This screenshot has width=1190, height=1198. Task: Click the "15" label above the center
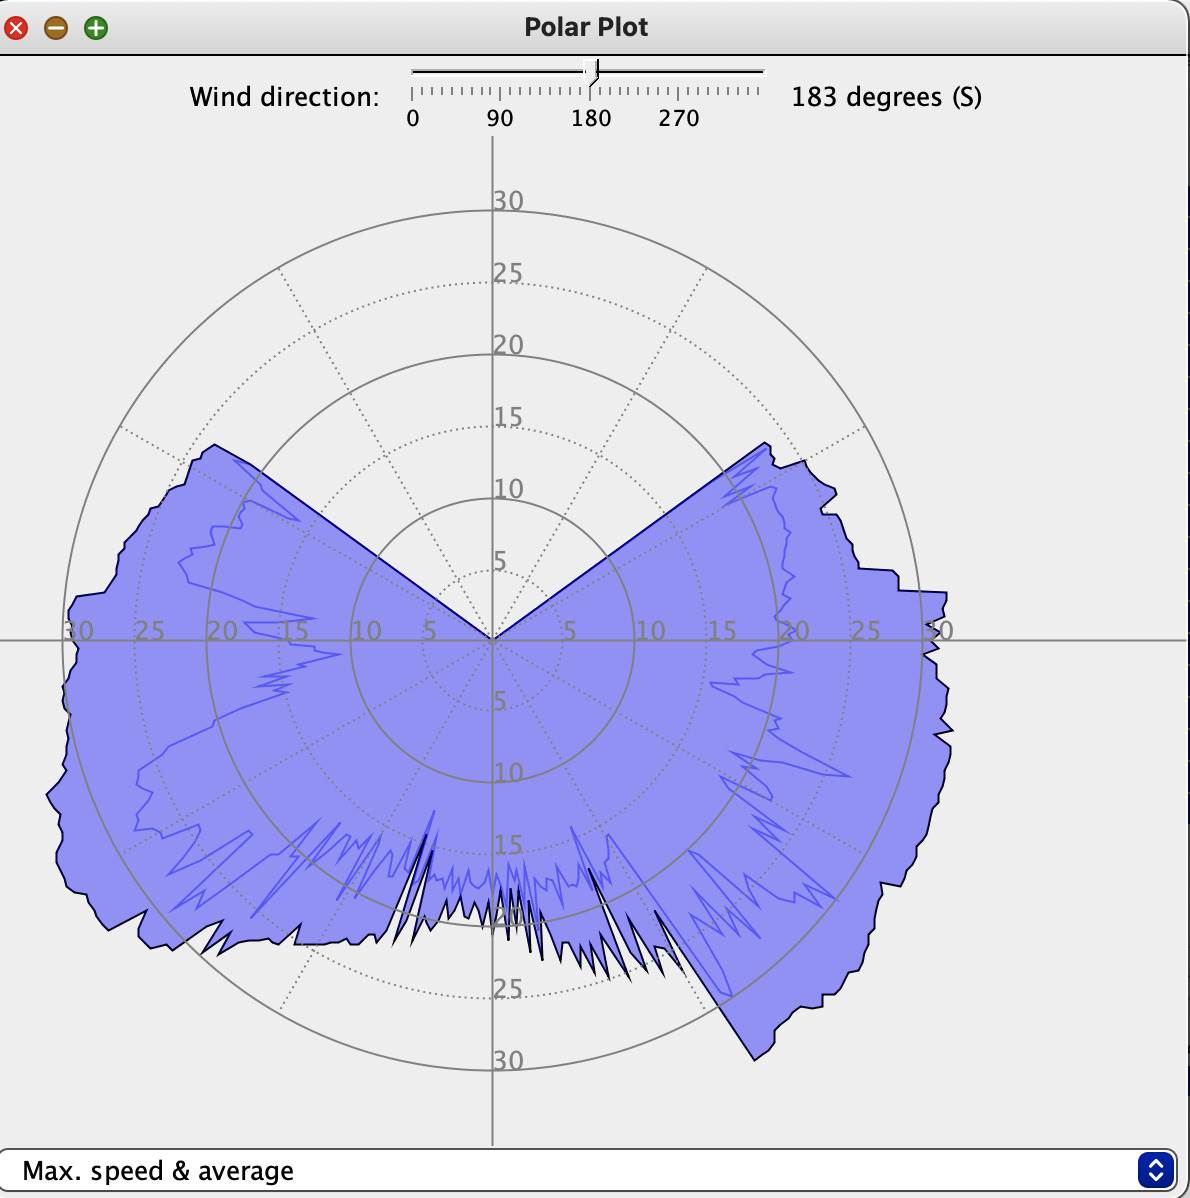(508, 417)
